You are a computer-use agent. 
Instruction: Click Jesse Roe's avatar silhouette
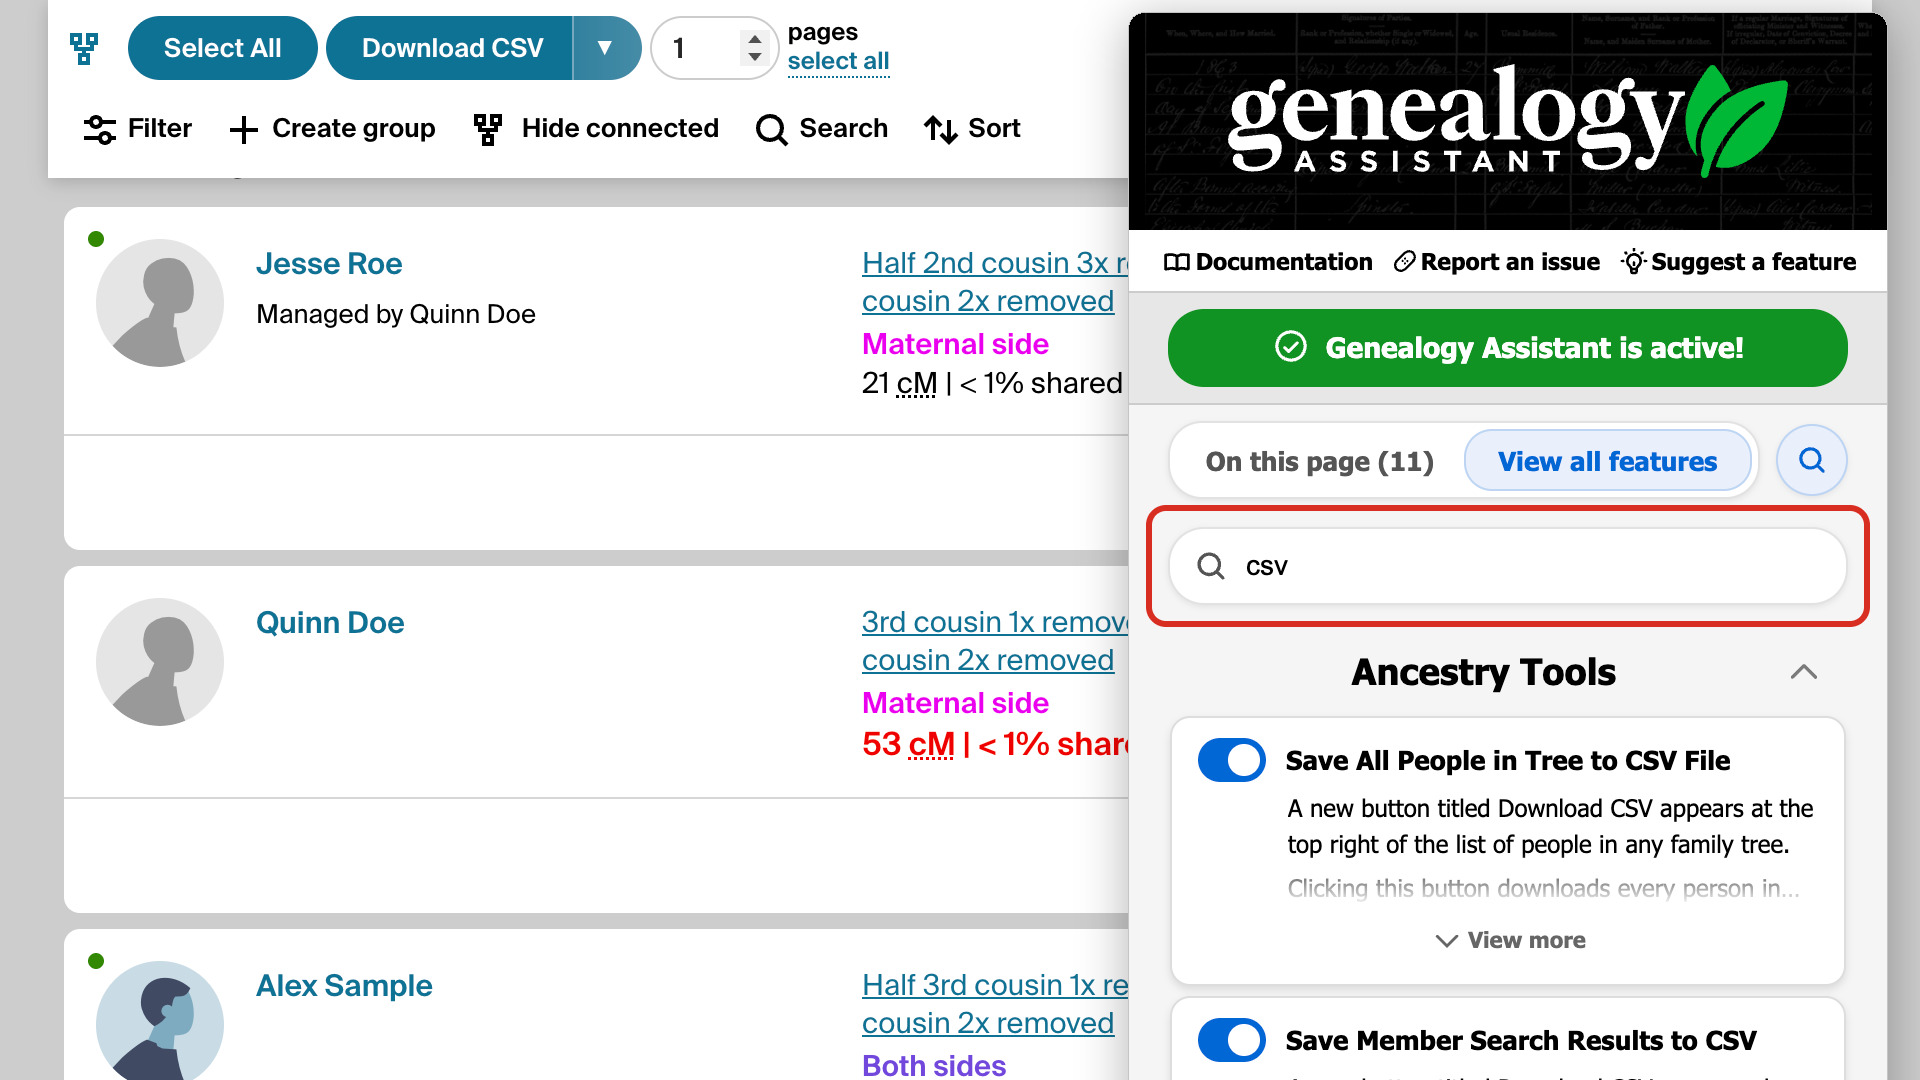(x=160, y=303)
